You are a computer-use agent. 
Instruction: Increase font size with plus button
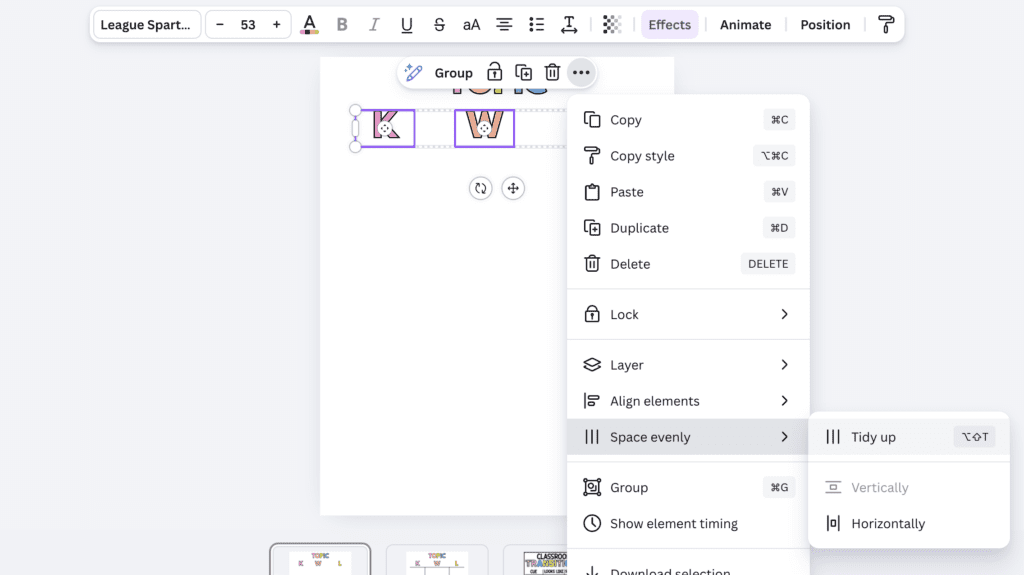point(276,25)
